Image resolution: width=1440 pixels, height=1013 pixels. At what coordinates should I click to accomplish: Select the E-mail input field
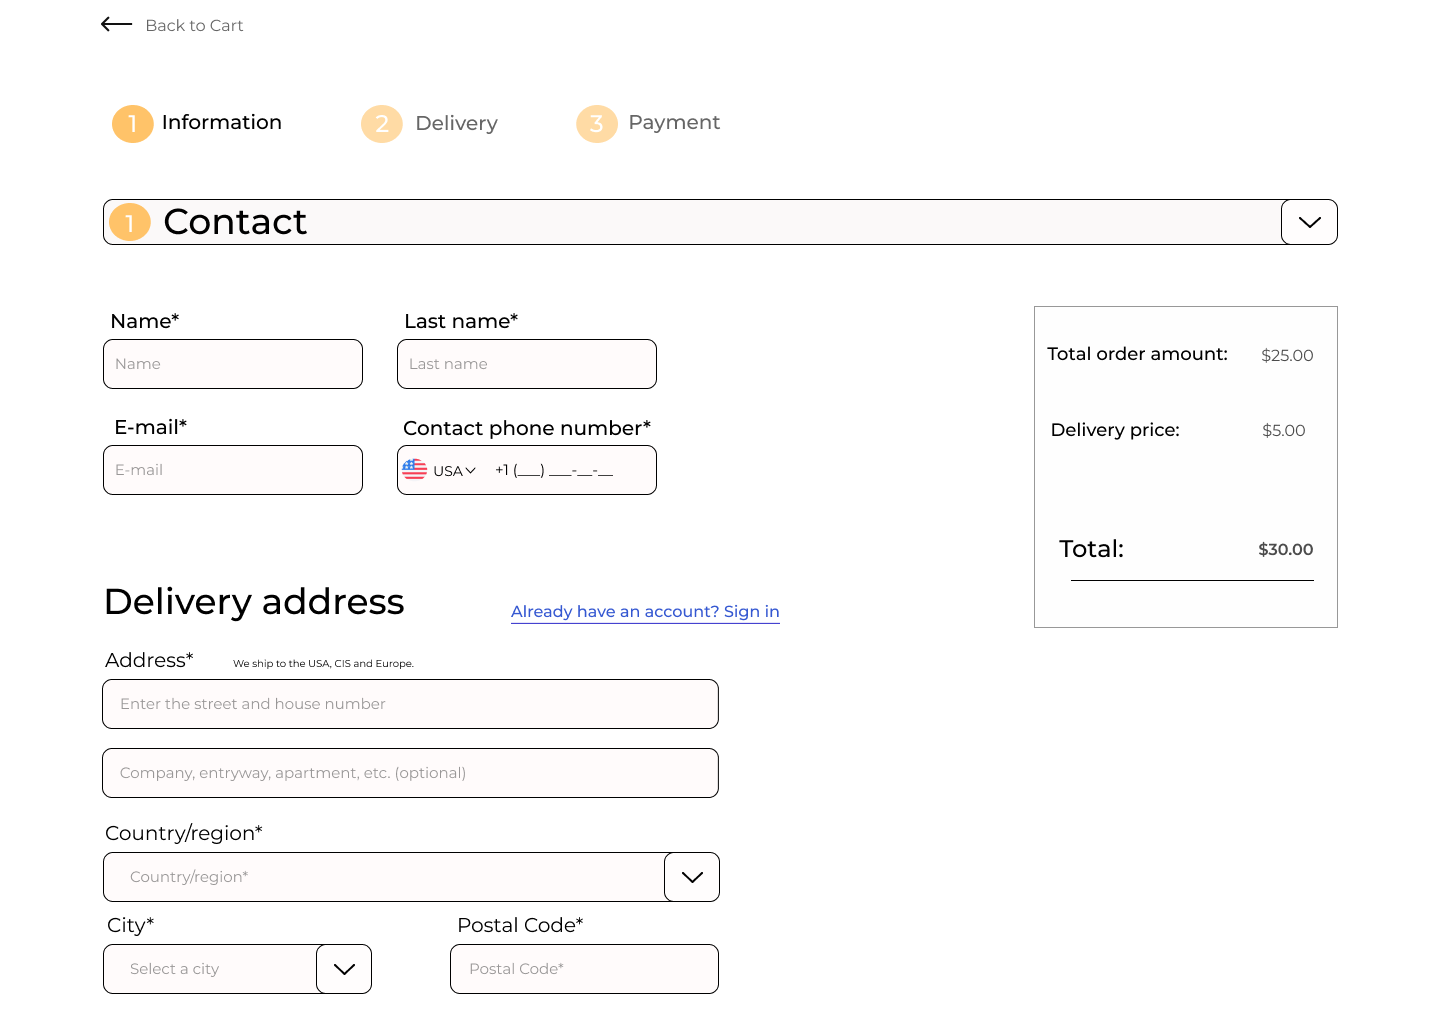(x=233, y=470)
